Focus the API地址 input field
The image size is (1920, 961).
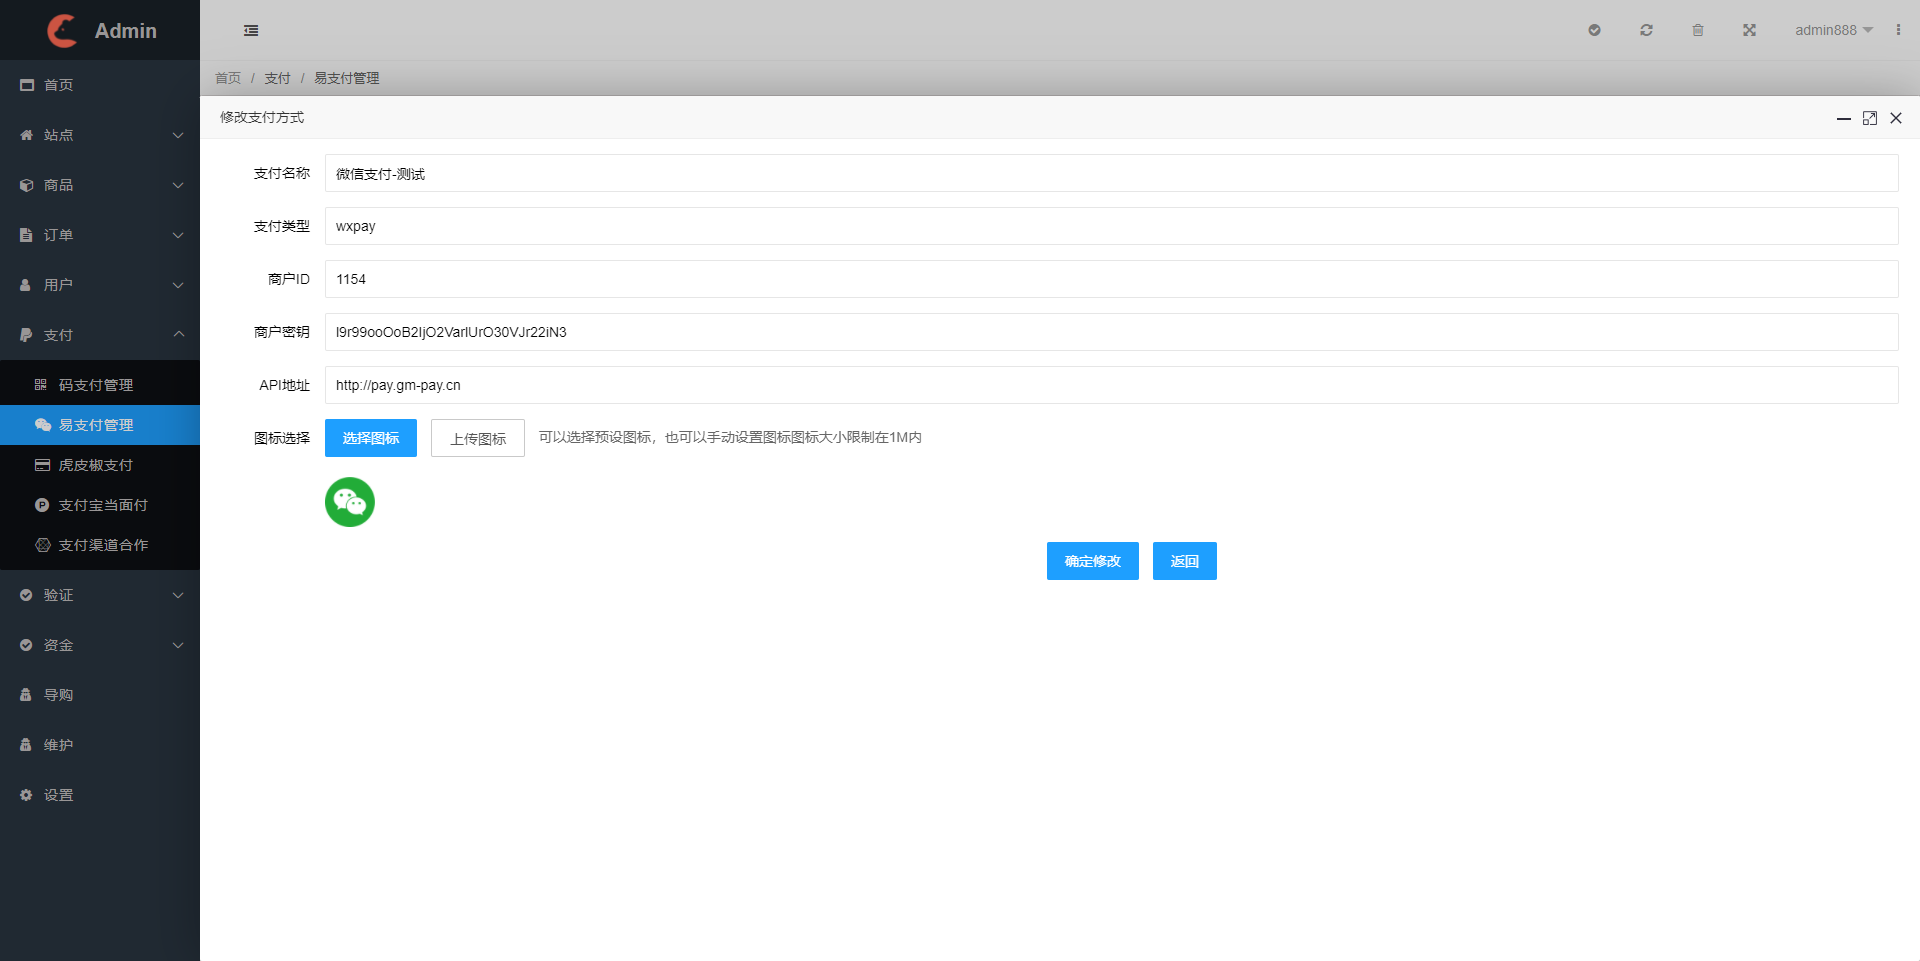1111,385
